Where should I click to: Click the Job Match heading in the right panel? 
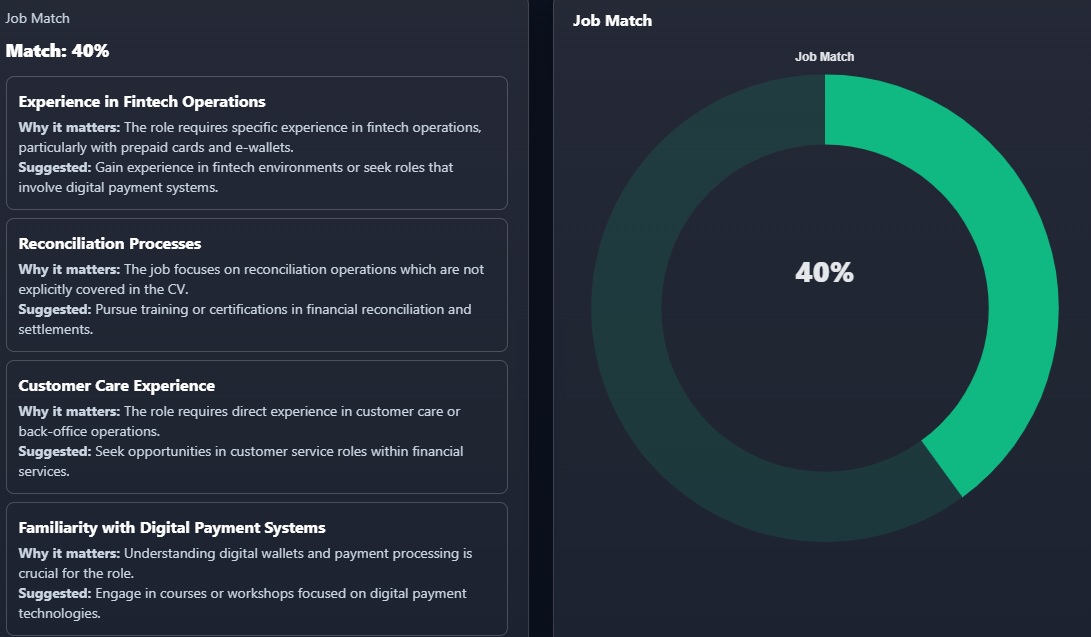pos(612,21)
